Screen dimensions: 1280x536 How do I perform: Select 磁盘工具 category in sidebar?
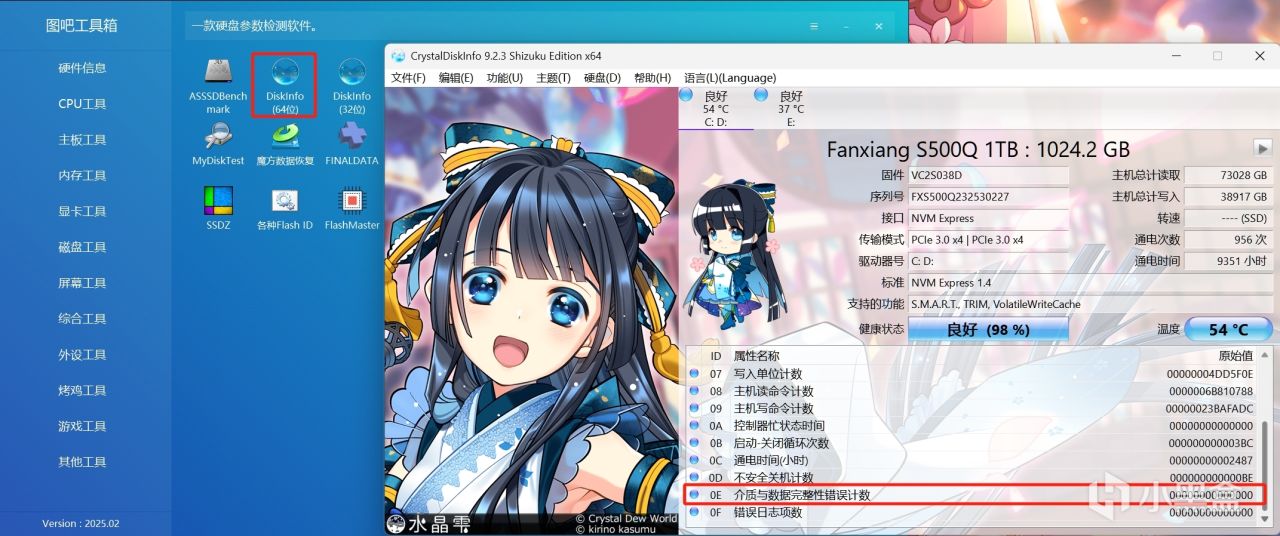[x=82, y=247]
